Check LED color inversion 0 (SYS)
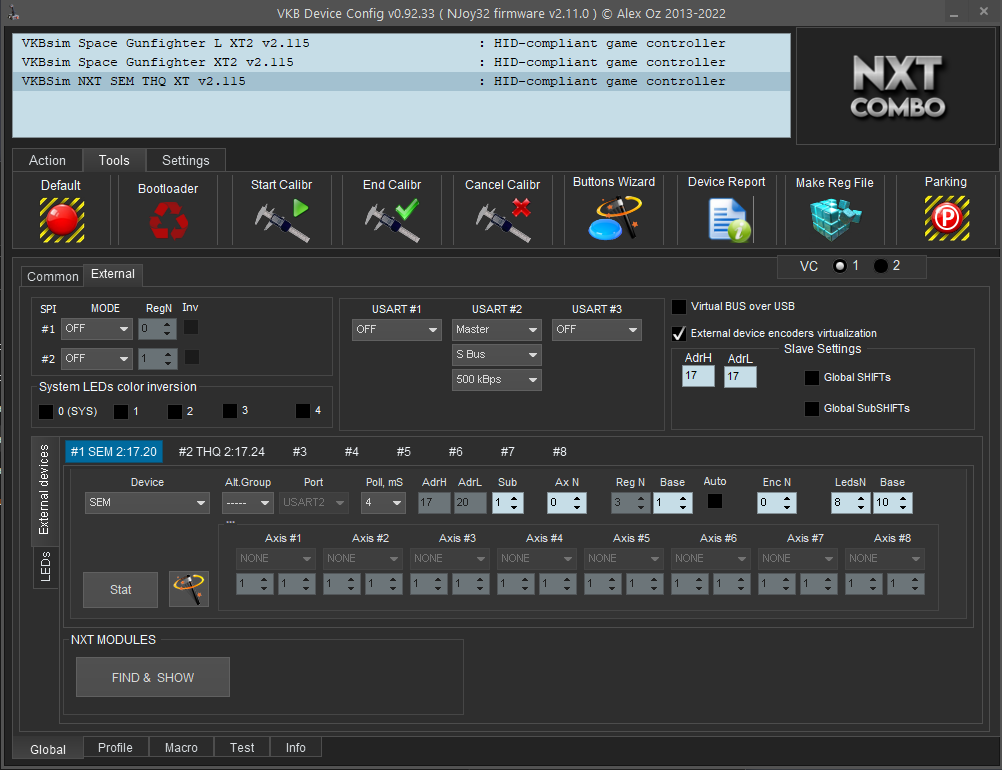 click(x=46, y=412)
